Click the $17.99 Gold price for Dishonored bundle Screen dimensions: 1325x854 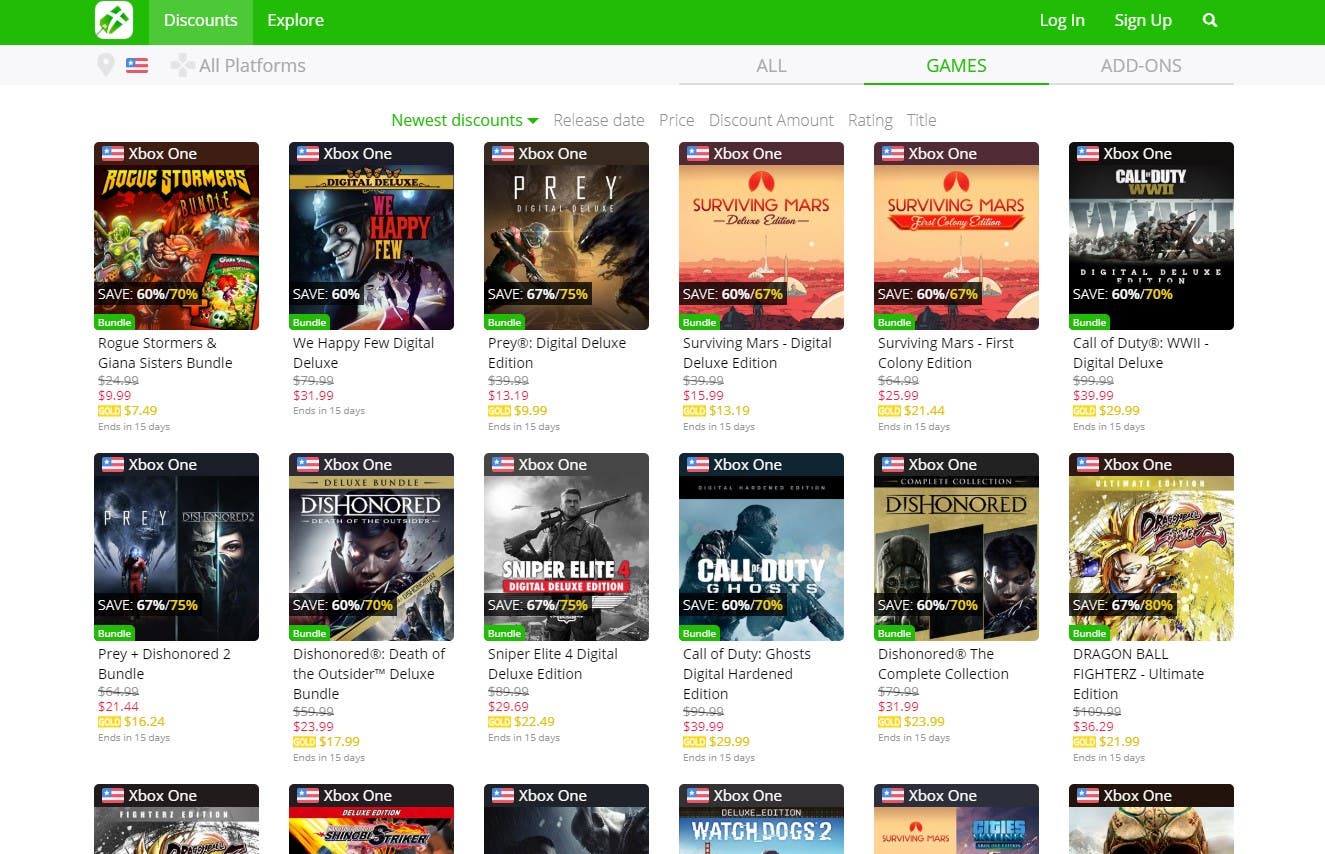point(339,742)
